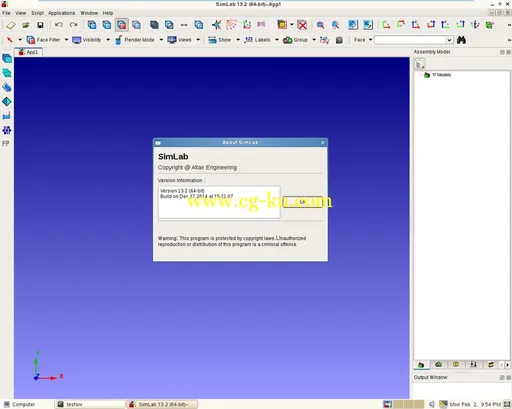Click the FP icon in left sidebar
The height and width of the screenshot is (409, 512).
[x=6, y=144]
